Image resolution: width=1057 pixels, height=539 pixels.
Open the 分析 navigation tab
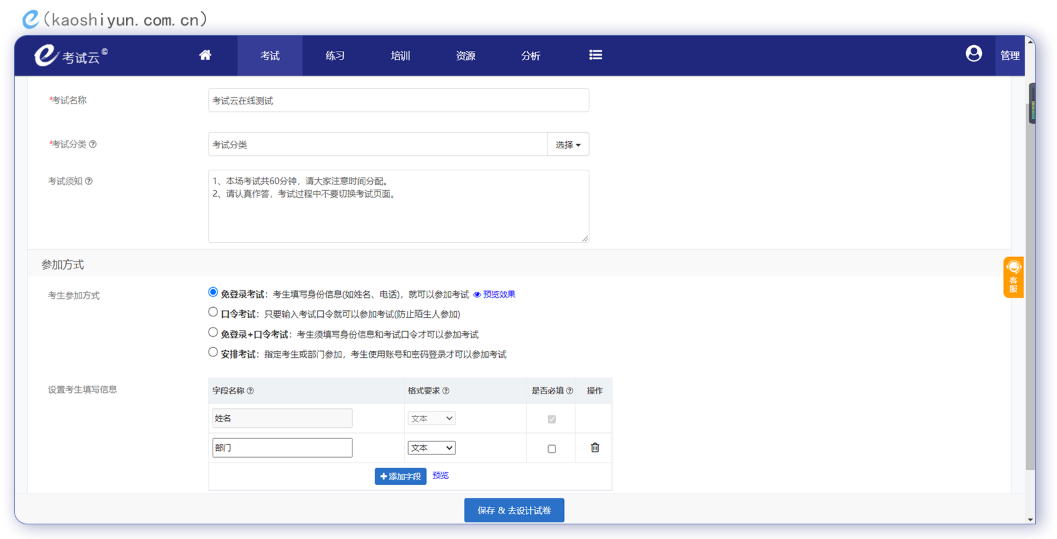[530, 56]
